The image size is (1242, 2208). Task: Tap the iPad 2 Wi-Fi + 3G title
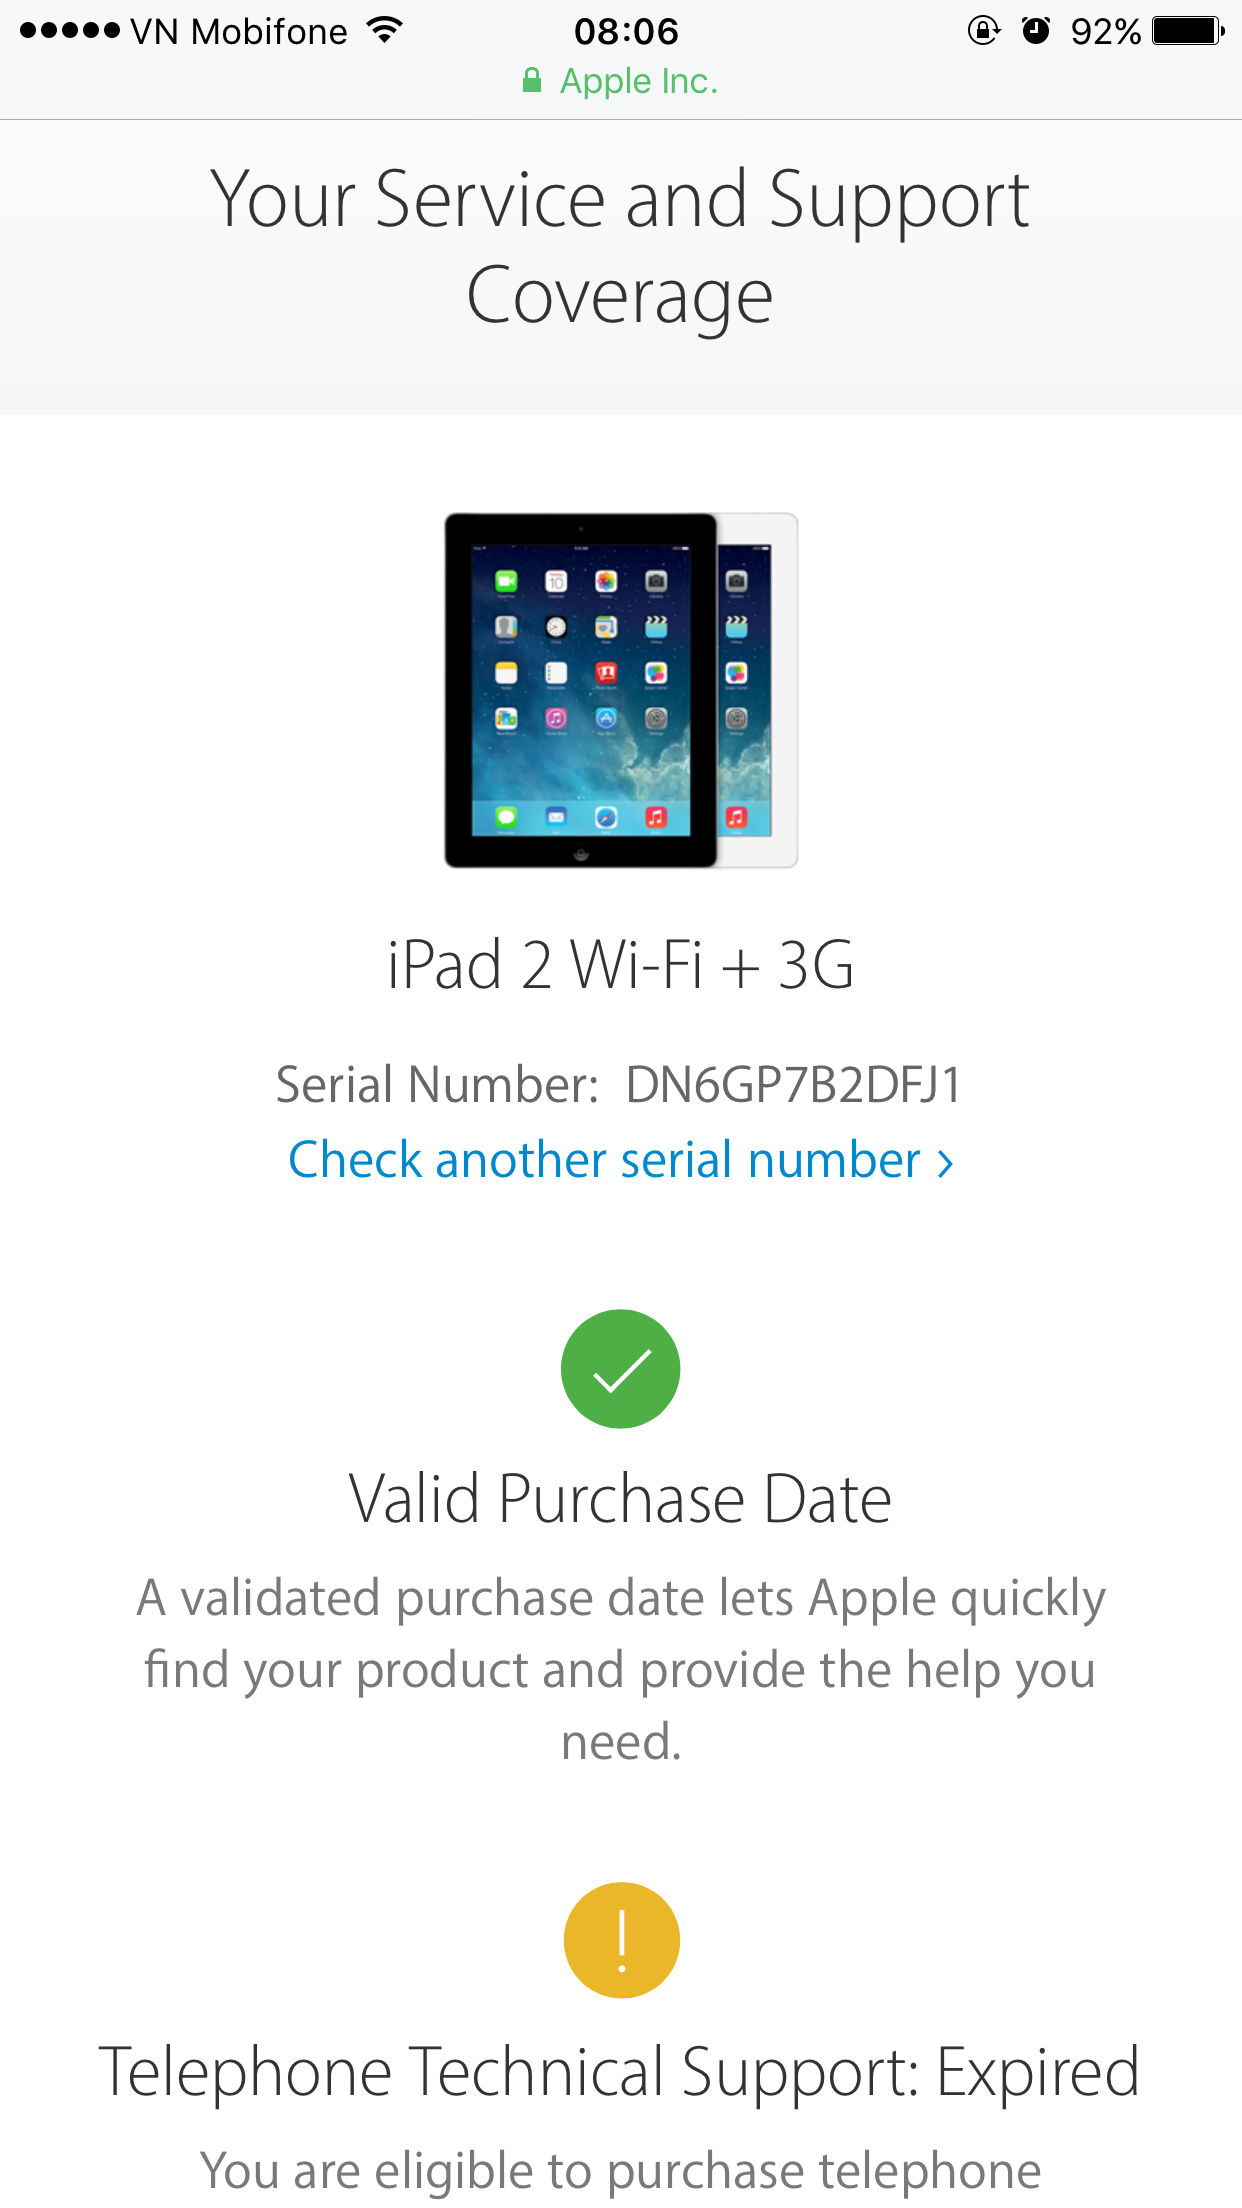[x=621, y=965]
